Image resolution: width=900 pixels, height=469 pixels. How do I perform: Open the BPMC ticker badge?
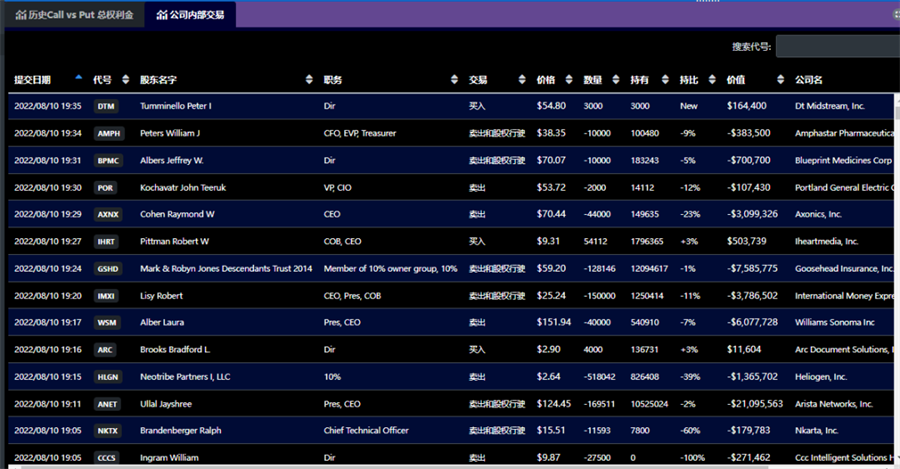point(108,161)
